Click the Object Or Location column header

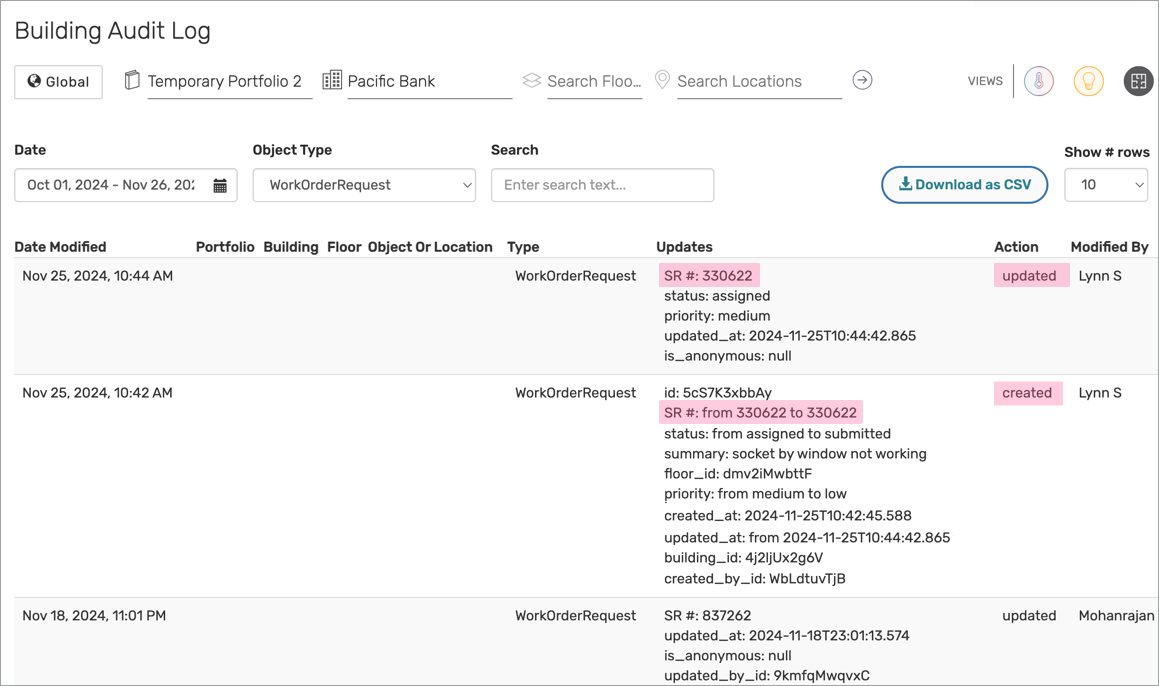(430, 247)
